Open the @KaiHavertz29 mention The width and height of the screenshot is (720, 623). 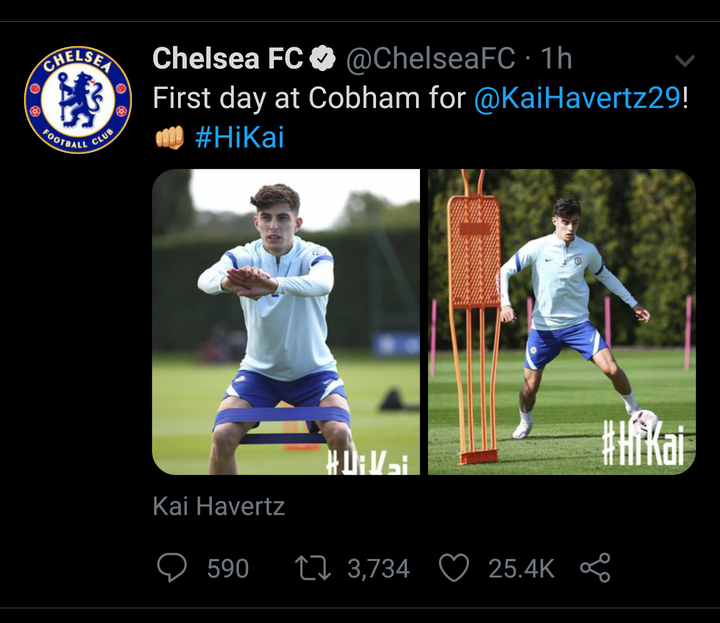577,98
